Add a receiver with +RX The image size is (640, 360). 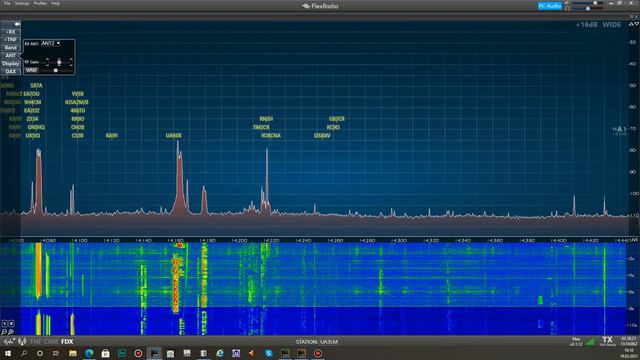tap(11, 32)
